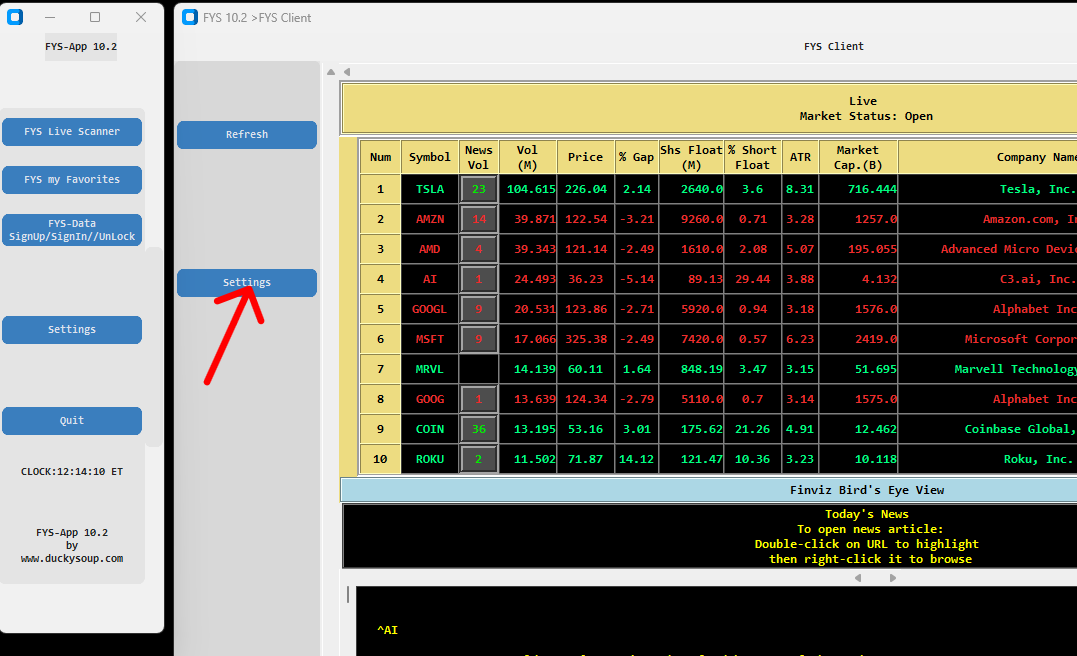Image resolution: width=1077 pixels, height=656 pixels.
Task: Select the AMZN symbol cell
Action: 430,220
